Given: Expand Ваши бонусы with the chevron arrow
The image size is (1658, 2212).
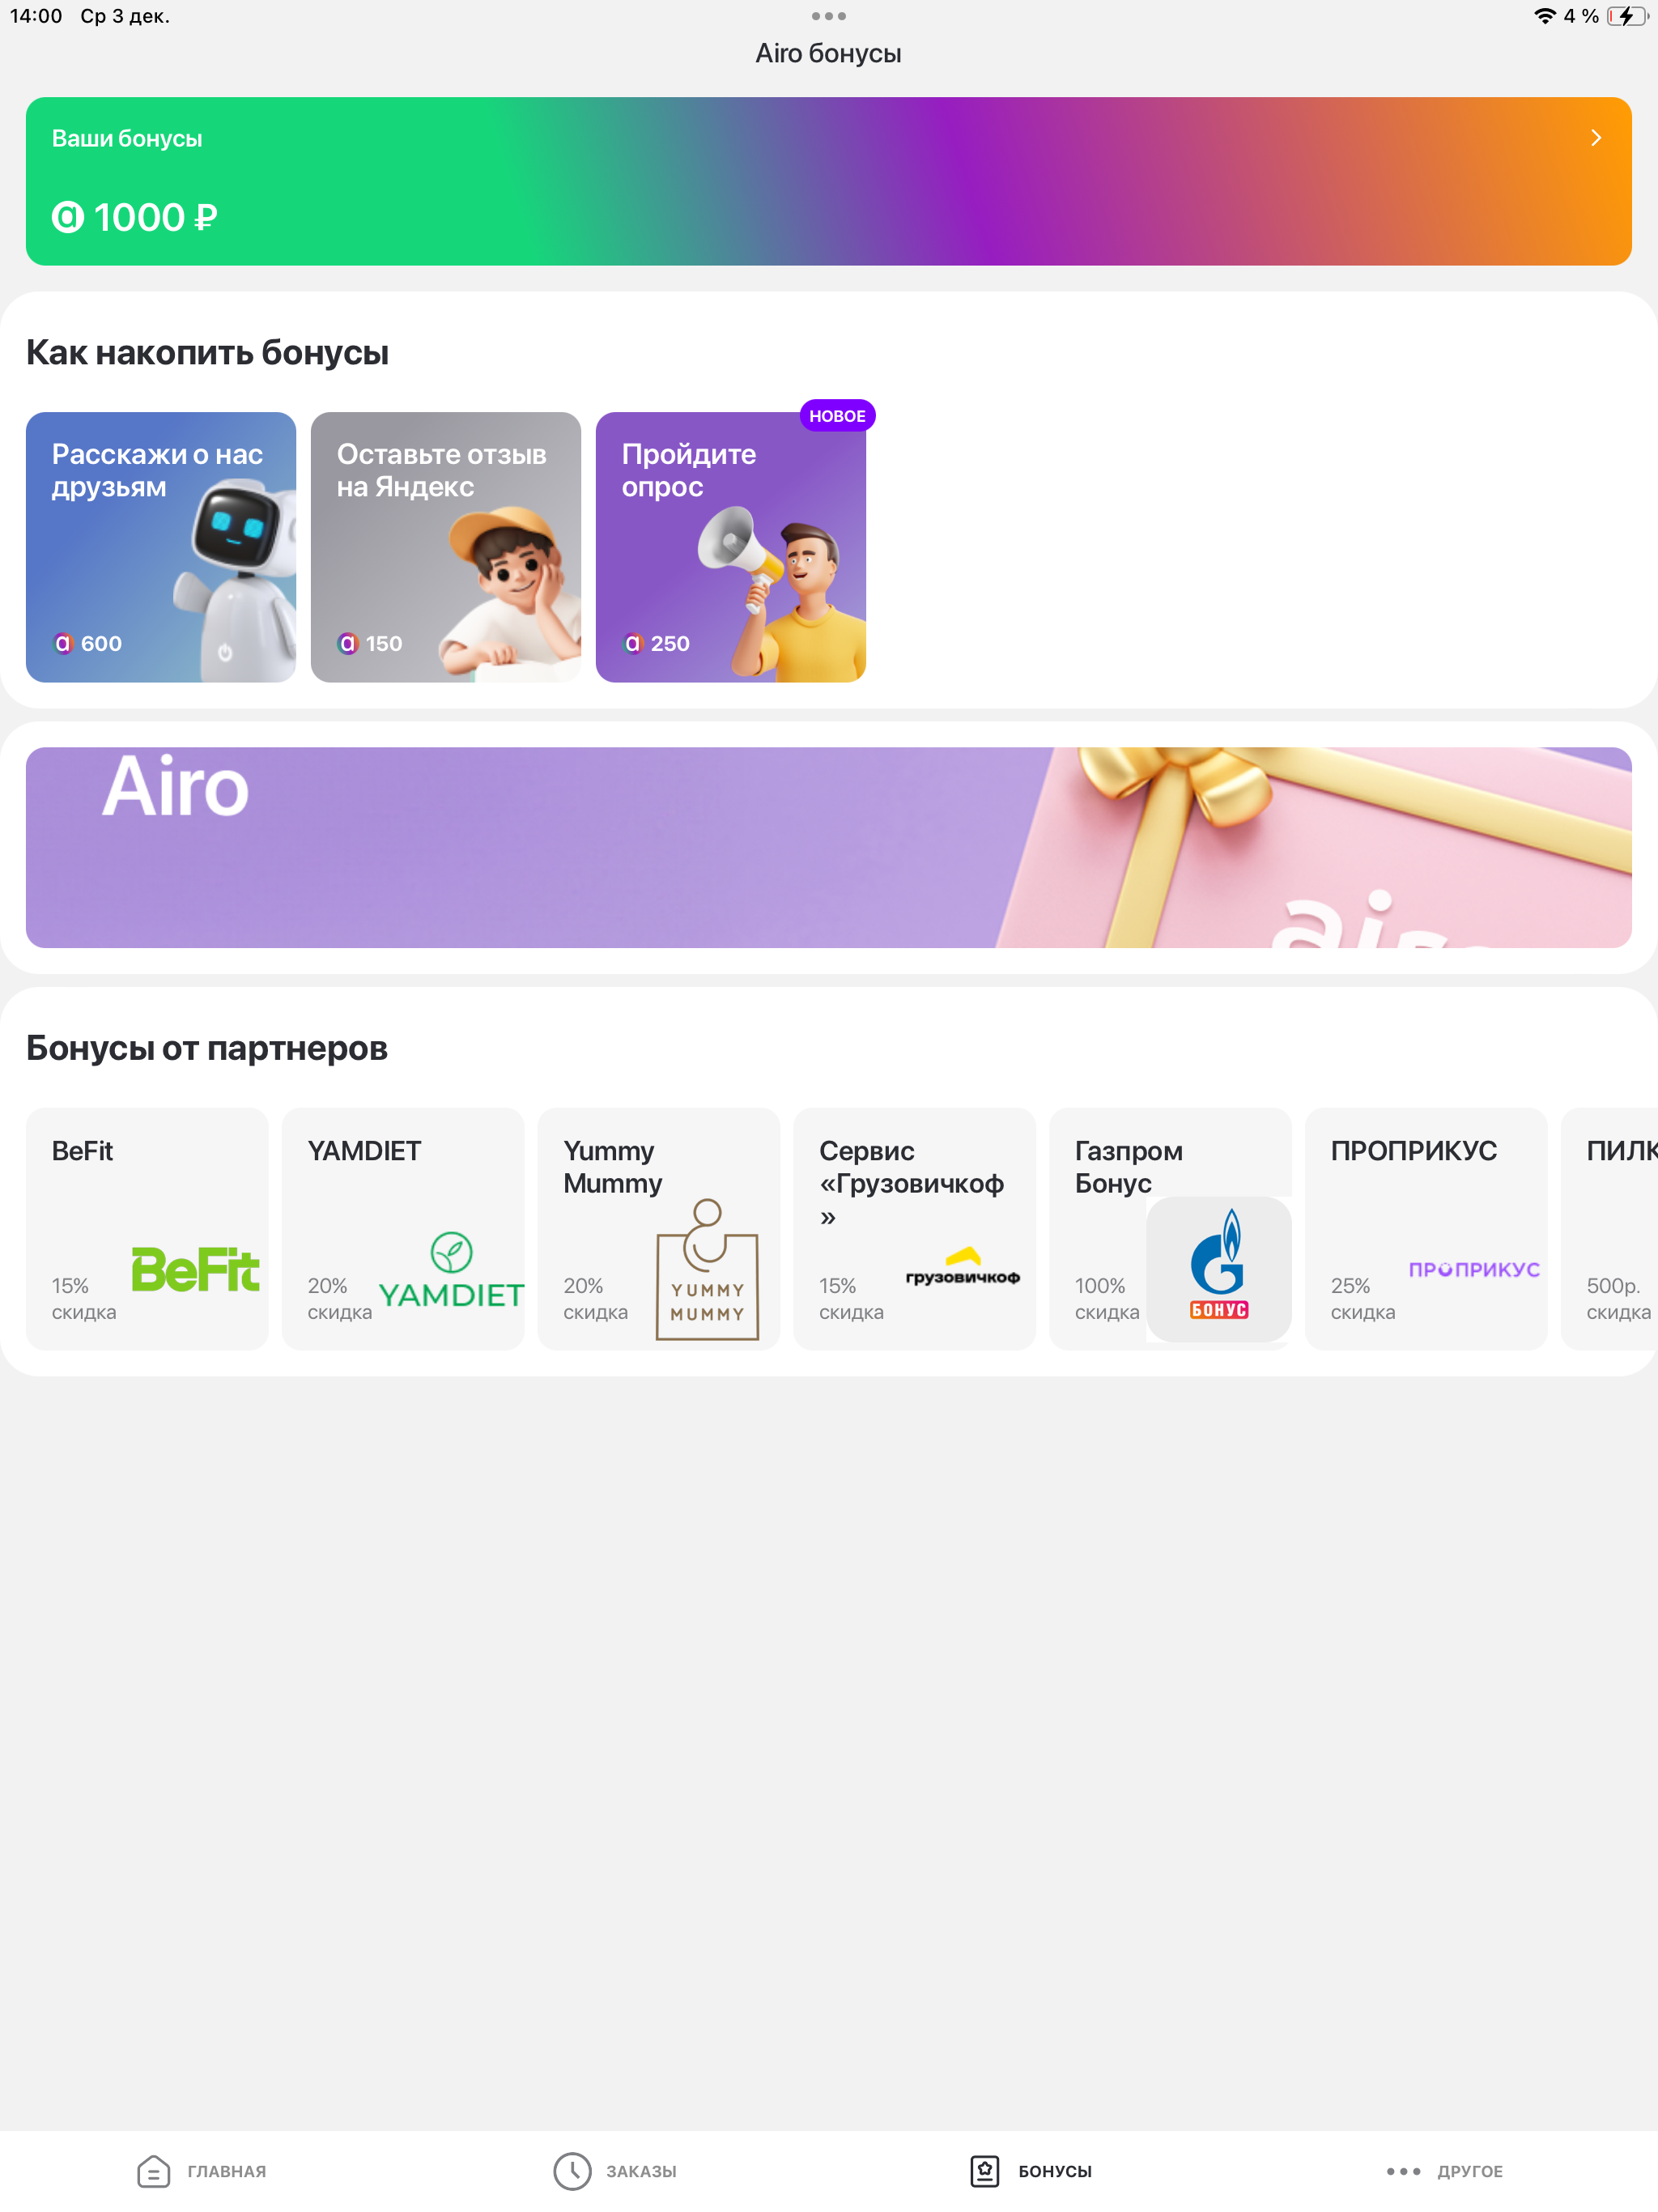Looking at the screenshot, I should 1596,138.
